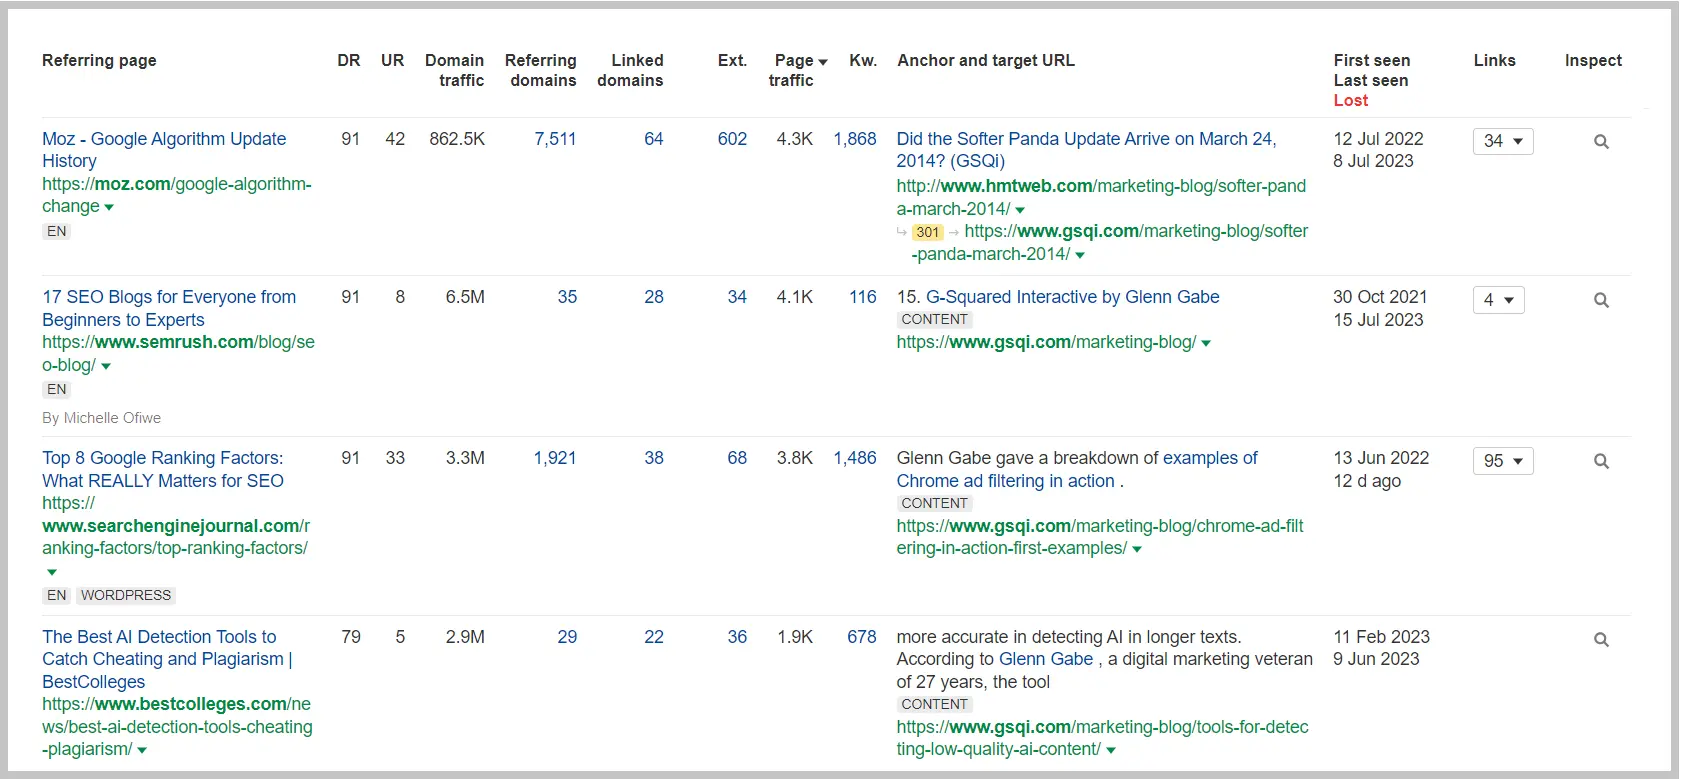Inspect the Best AI Detection Tools row

pyautogui.click(x=1601, y=639)
